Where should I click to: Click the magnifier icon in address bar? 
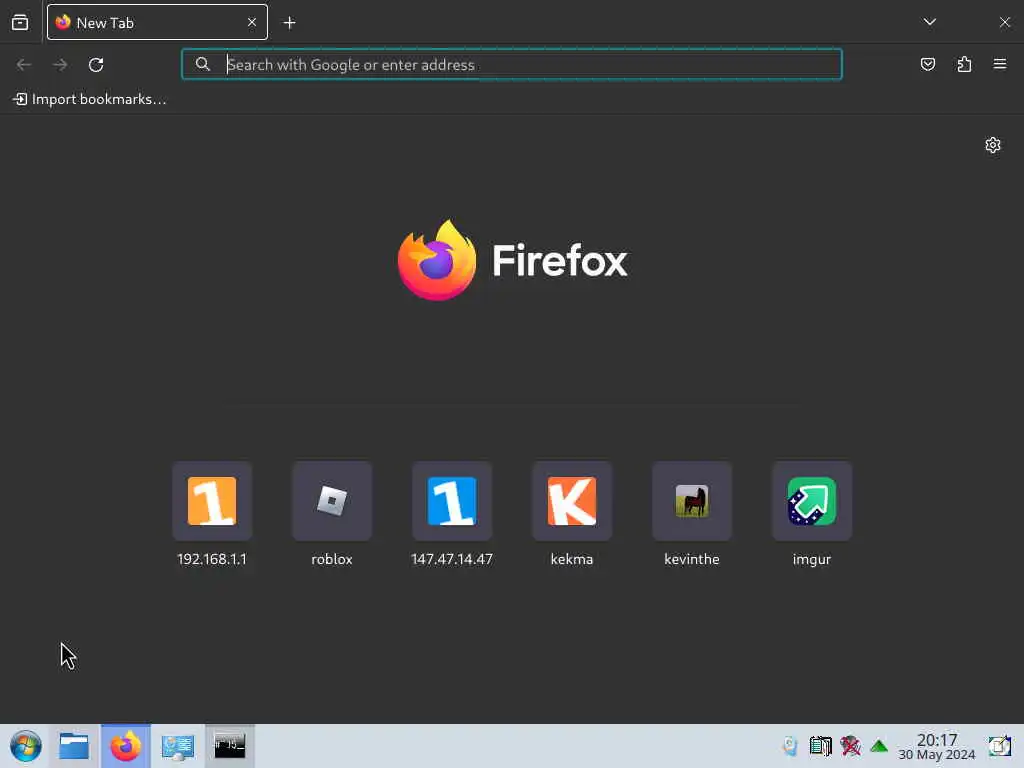pos(202,64)
